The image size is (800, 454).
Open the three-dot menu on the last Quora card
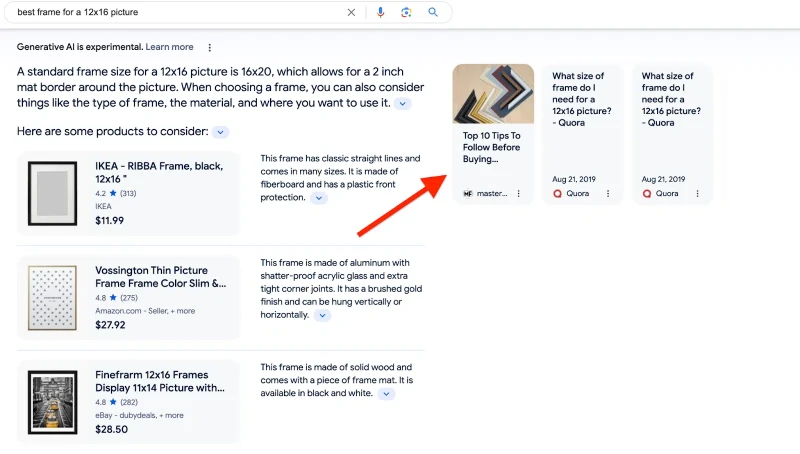click(x=697, y=194)
